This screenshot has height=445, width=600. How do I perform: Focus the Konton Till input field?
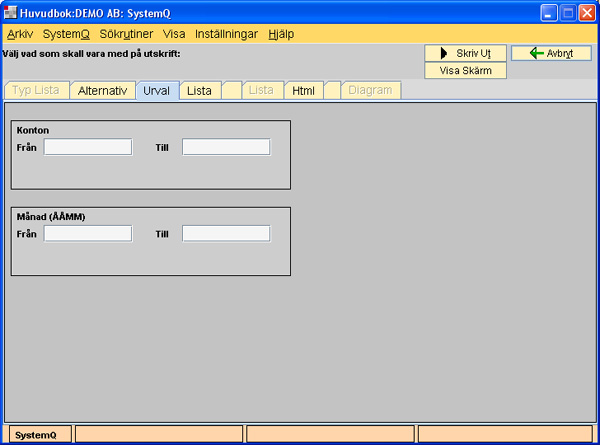[226, 147]
